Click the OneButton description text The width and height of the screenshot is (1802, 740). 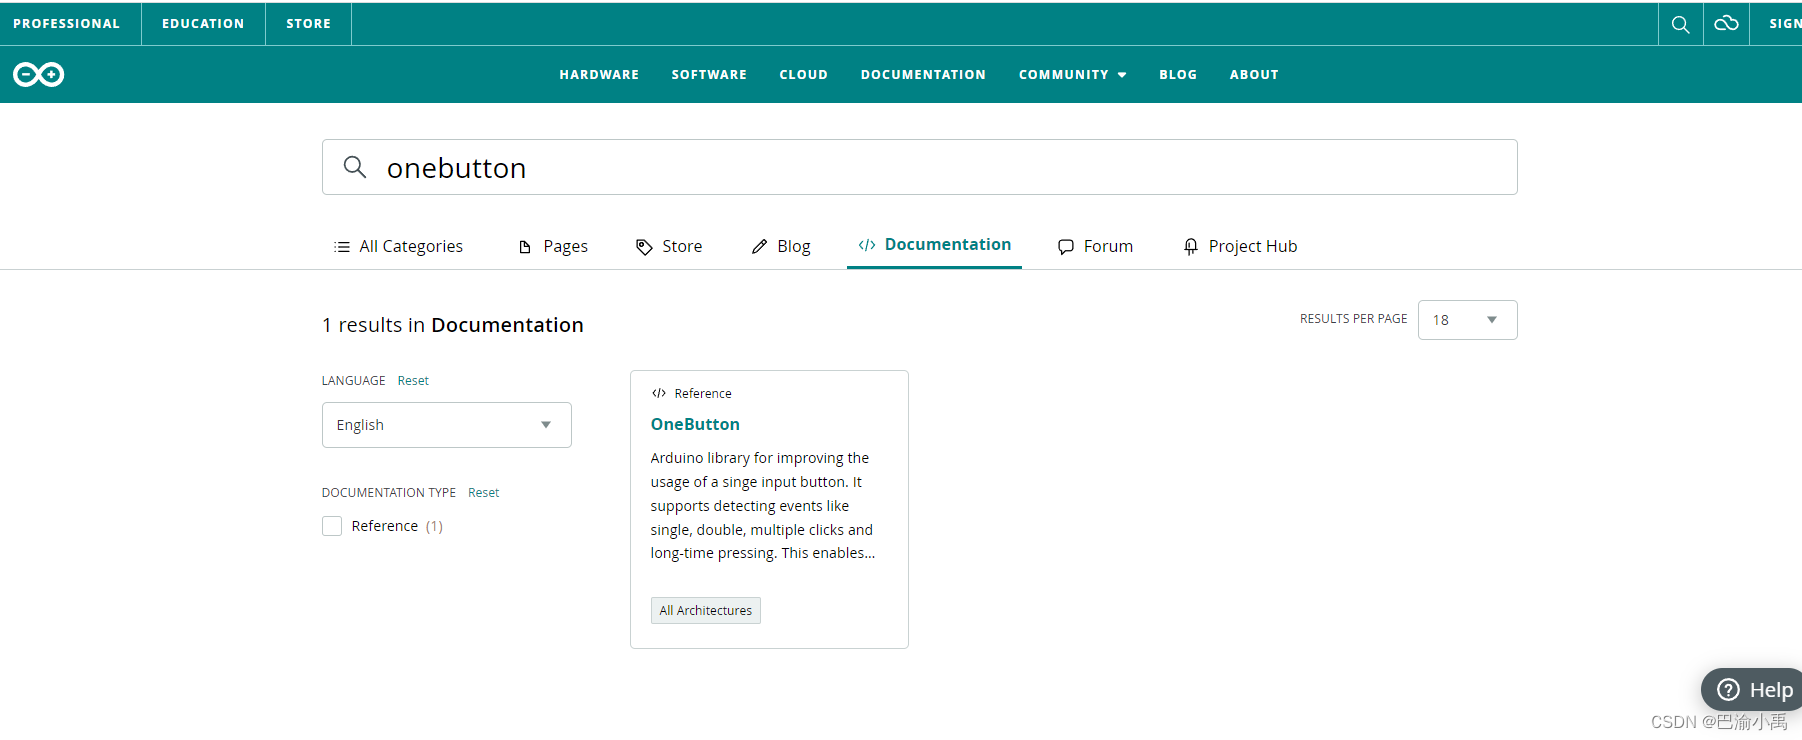point(763,506)
